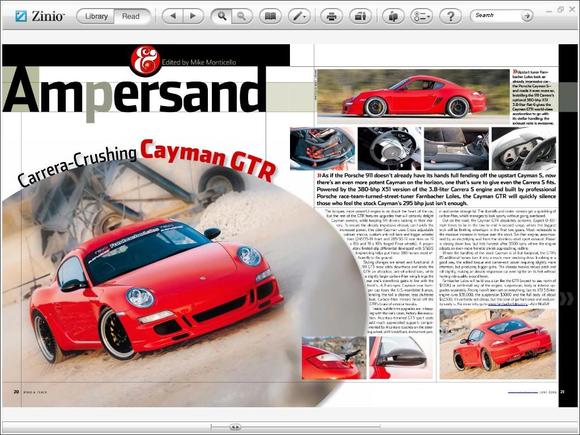Click the website link in article text
This screenshot has width=580, height=435.
coord(508,304)
